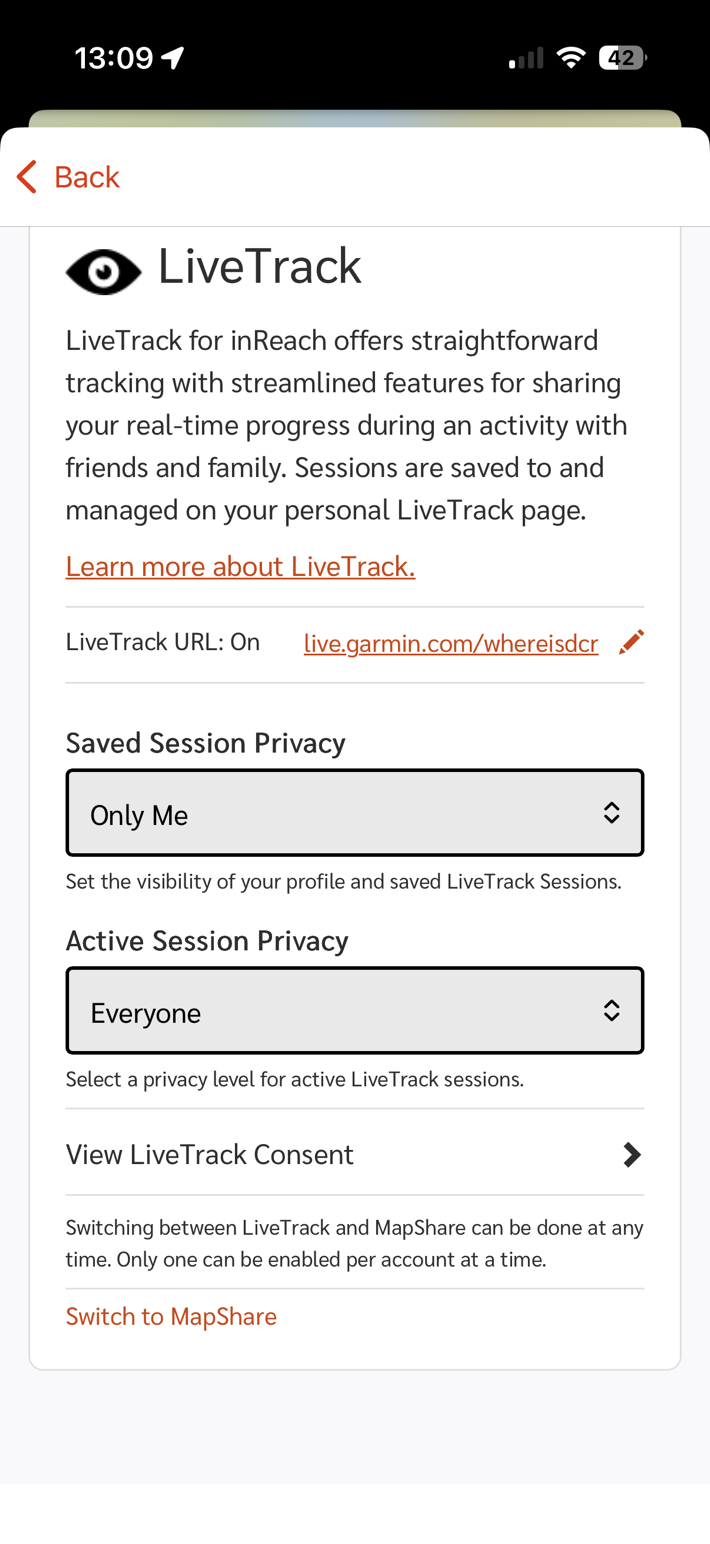Click the View LiveTrack Consent chevron
Screen dimensions: 710x1544
[631, 1155]
